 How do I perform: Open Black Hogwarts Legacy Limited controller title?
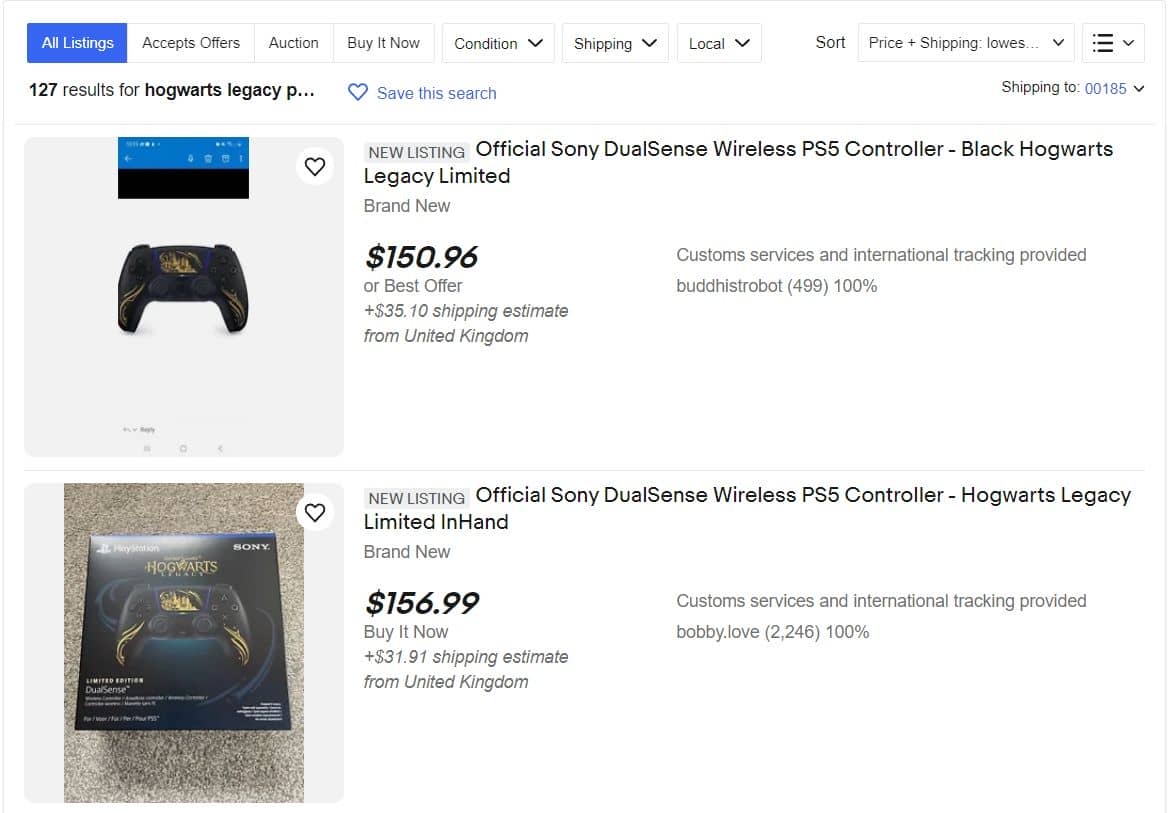(x=738, y=162)
